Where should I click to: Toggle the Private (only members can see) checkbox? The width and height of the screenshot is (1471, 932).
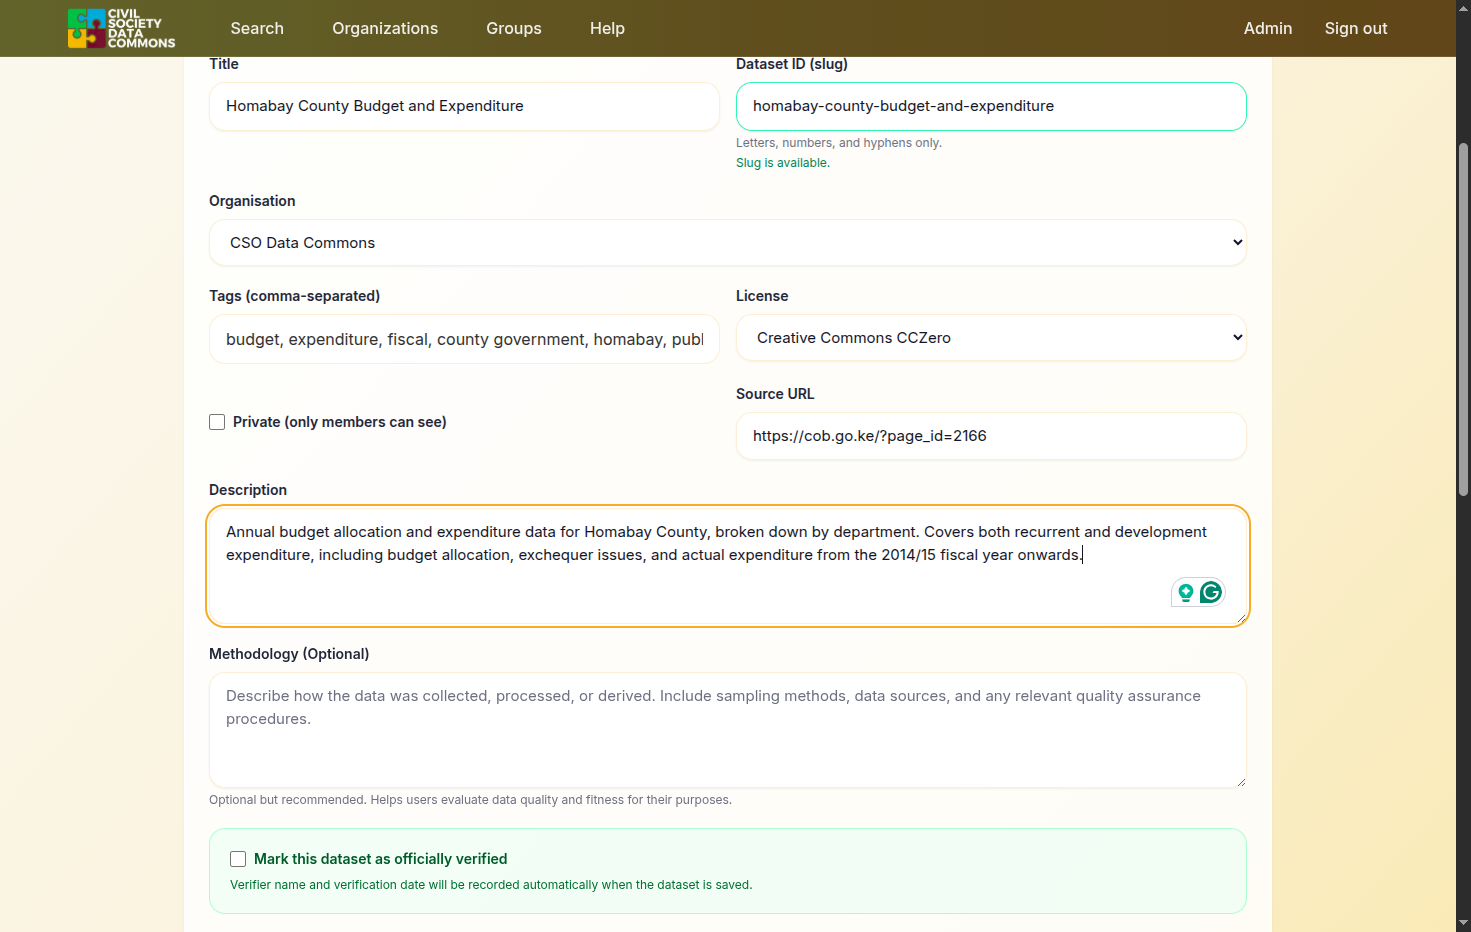coord(217,422)
